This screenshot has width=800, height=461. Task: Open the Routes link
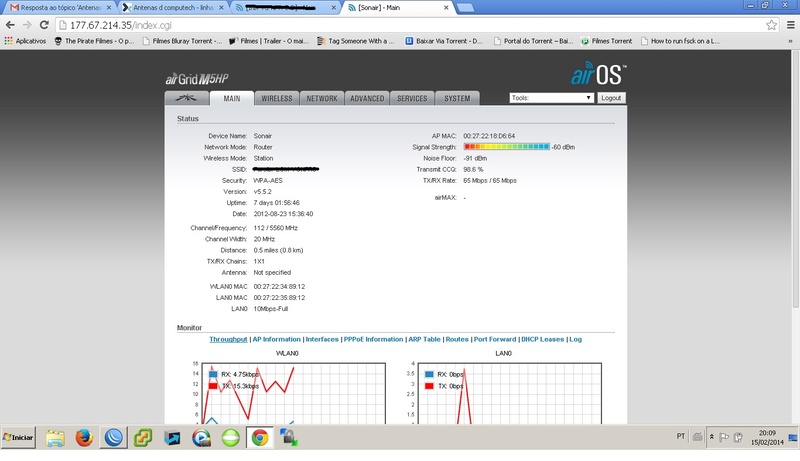click(x=457, y=339)
